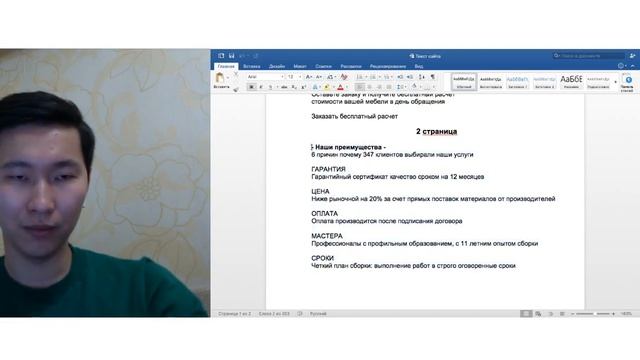Open the Styles Pane (Панель стилей)
Viewport: 640px width, 360px height.
pos(628,83)
